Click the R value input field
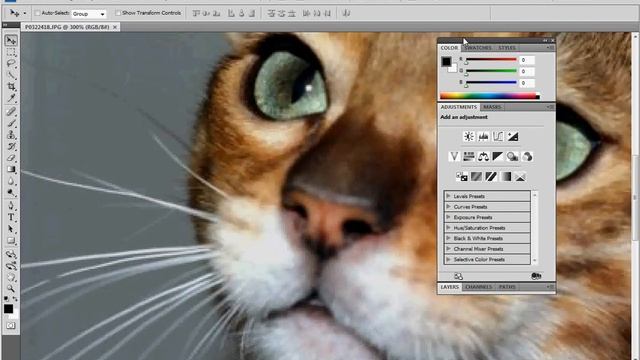 coord(527,60)
